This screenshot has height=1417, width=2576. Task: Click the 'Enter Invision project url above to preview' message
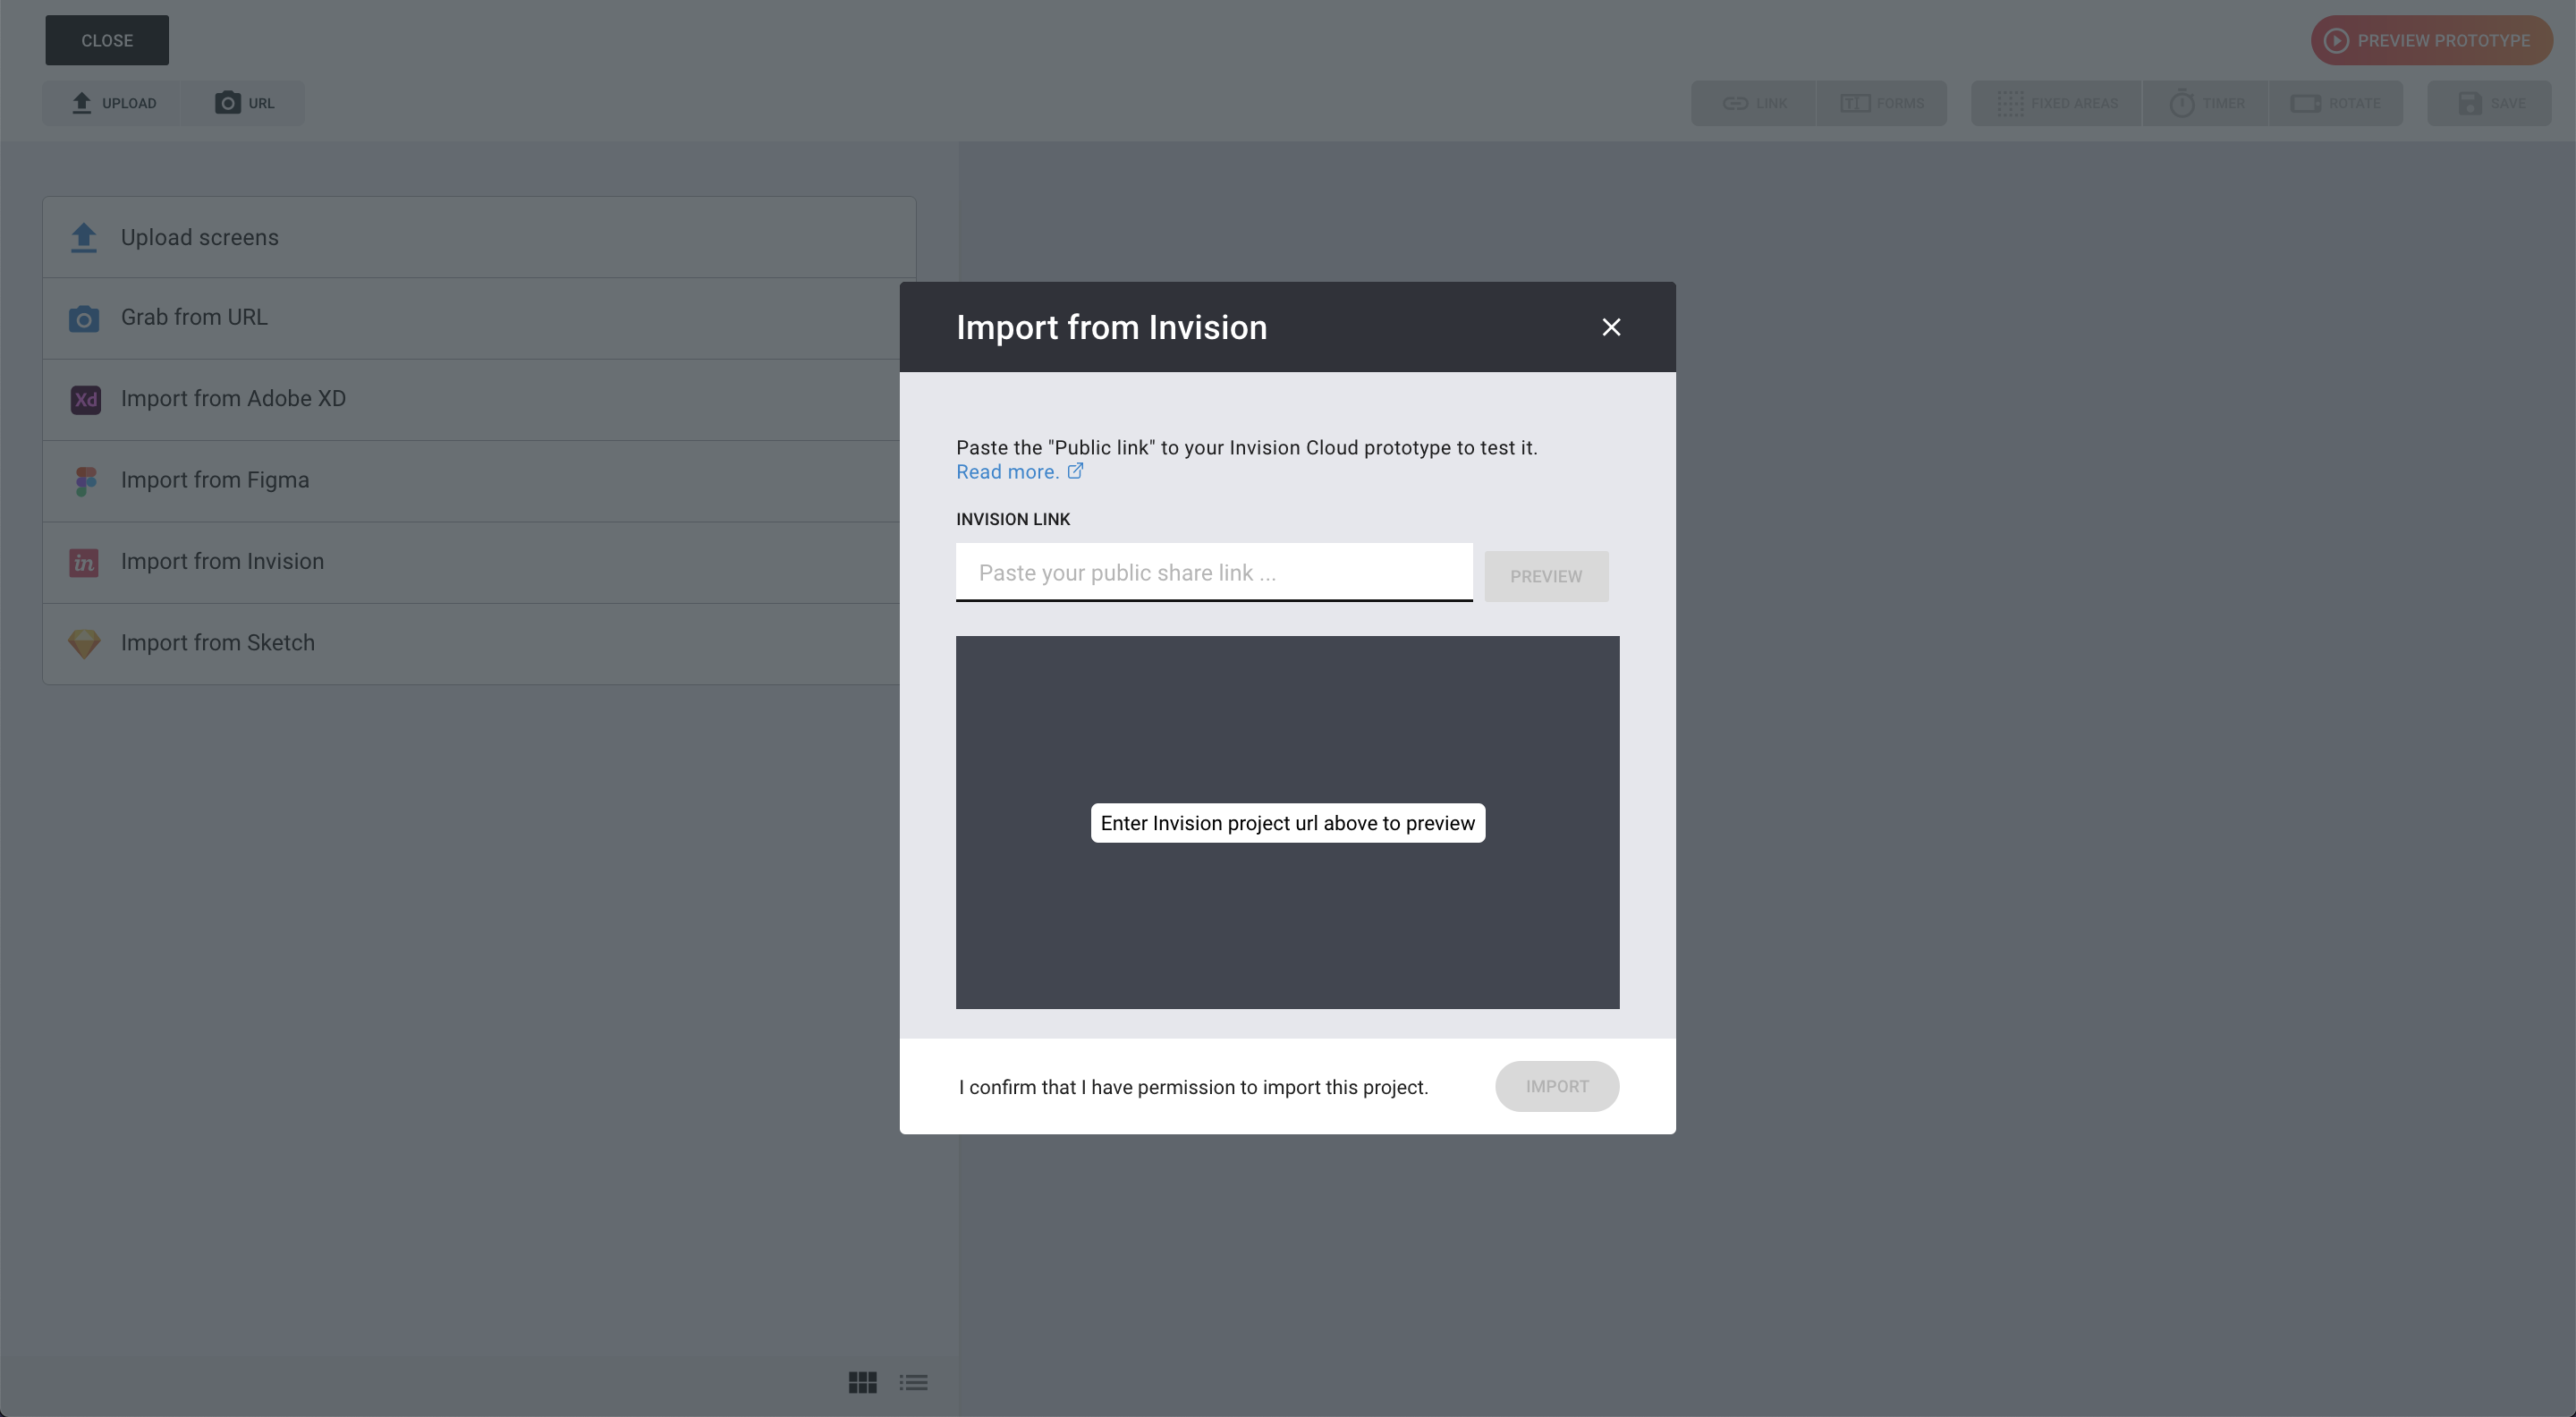(1288, 823)
